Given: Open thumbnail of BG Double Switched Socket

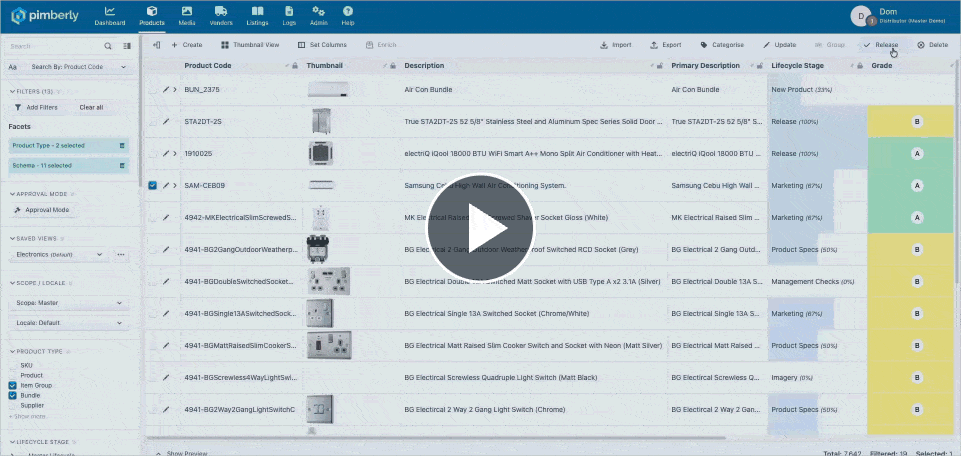Looking at the screenshot, I should (329, 281).
